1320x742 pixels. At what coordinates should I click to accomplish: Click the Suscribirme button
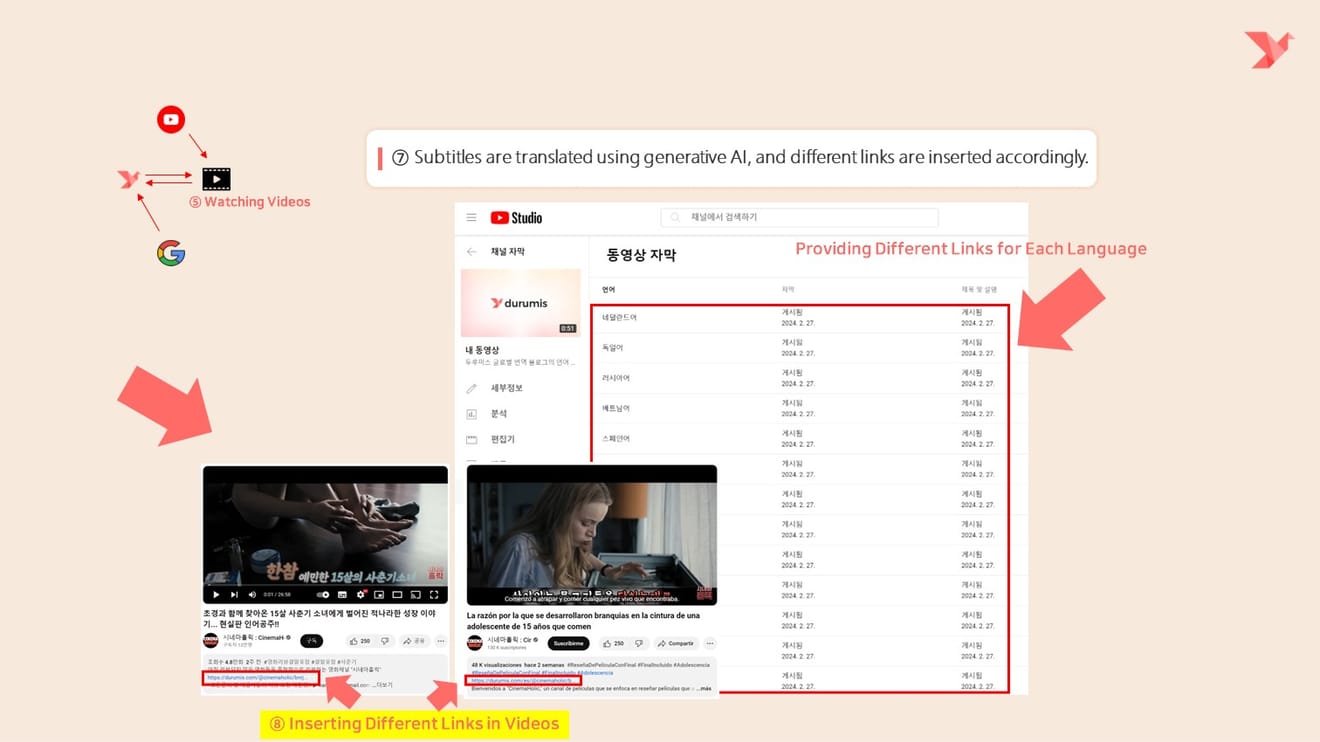coord(568,643)
